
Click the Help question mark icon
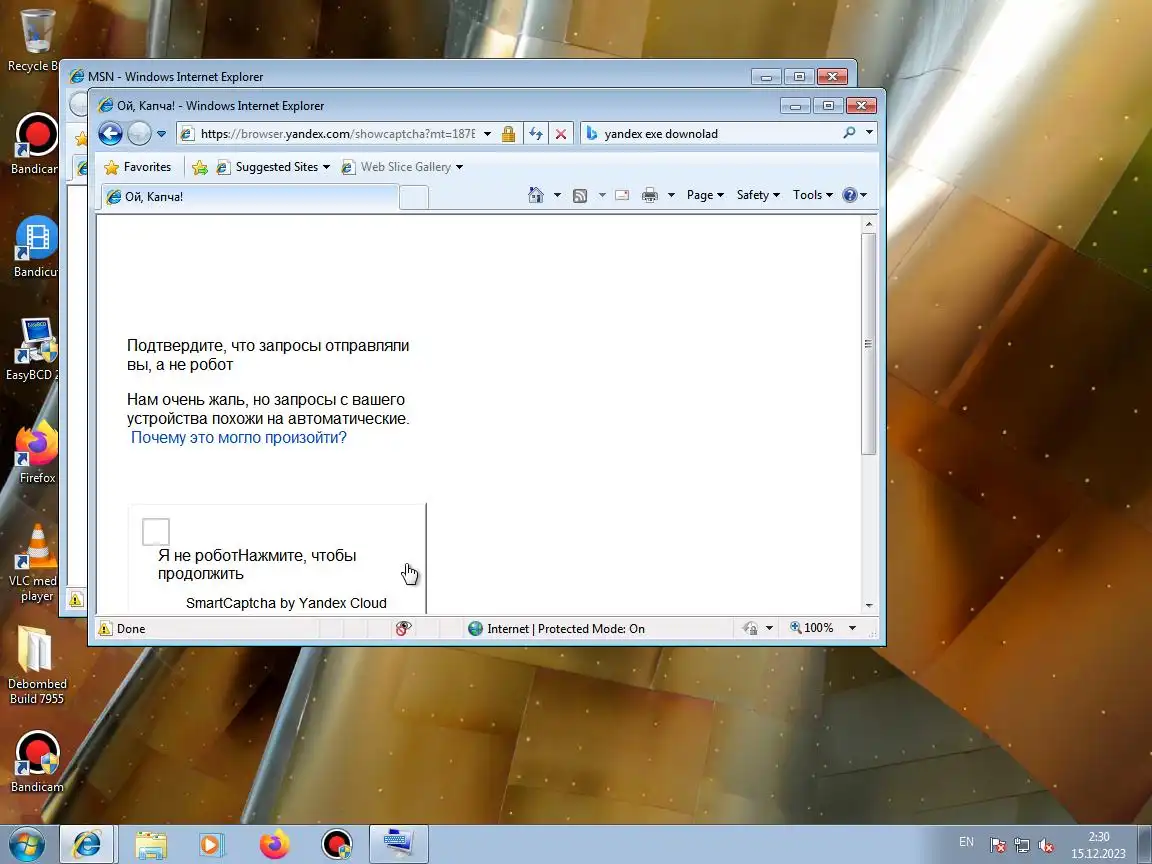pyautogui.click(x=850, y=195)
